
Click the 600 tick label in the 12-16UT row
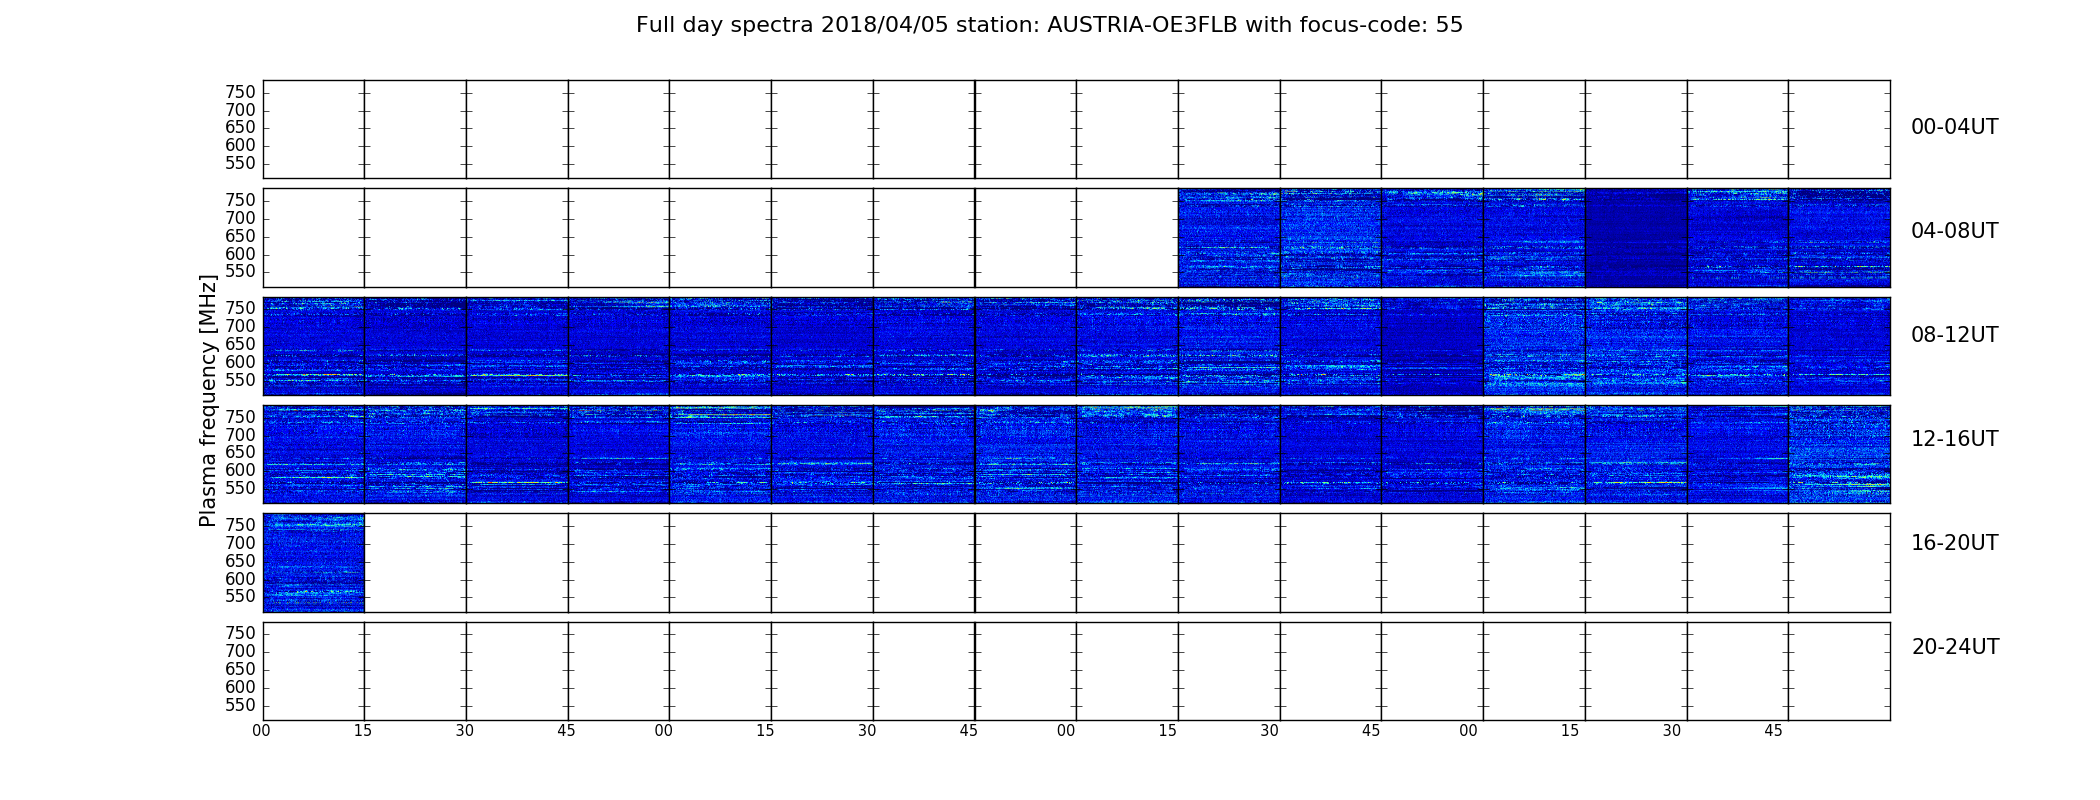coord(240,471)
